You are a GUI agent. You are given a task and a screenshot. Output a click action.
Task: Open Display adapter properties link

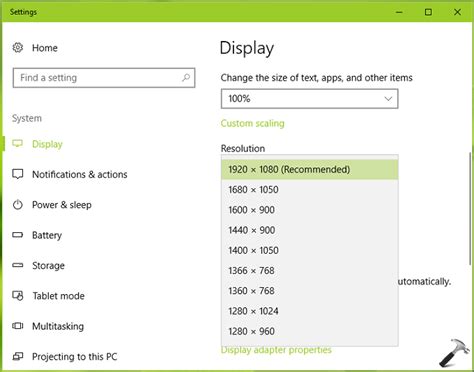click(276, 350)
